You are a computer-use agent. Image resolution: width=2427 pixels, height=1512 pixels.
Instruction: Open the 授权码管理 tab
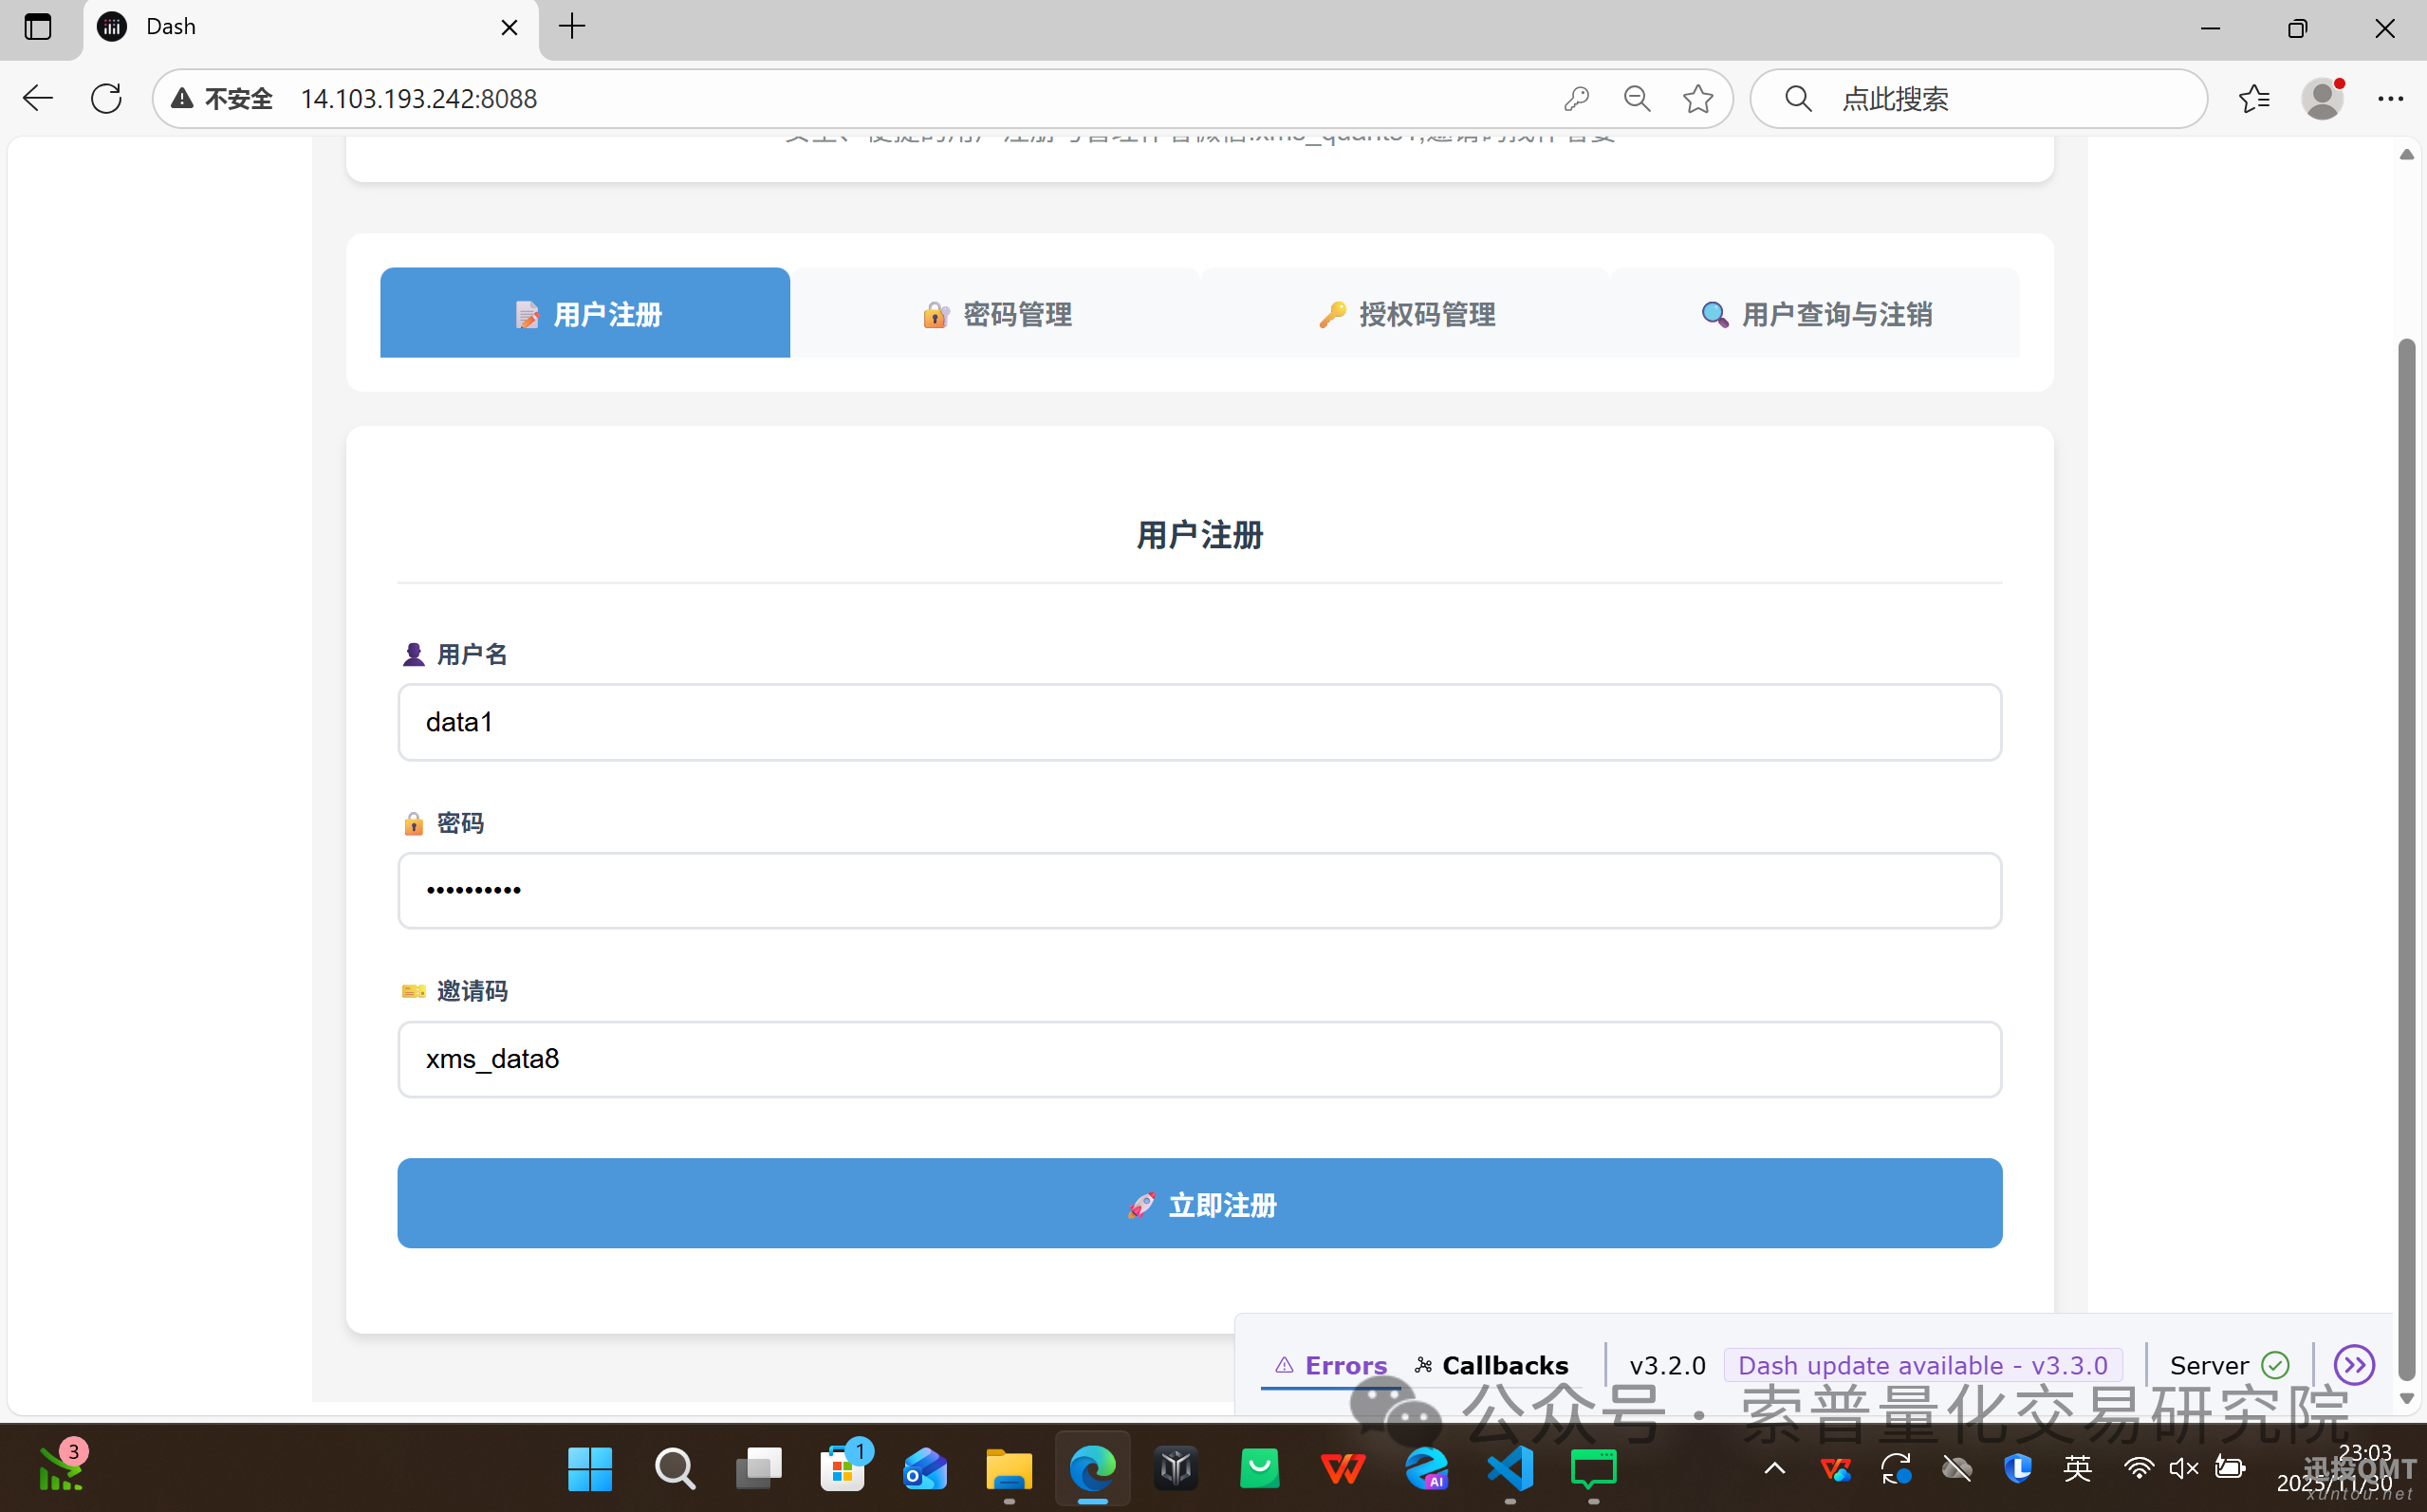tap(1405, 314)
